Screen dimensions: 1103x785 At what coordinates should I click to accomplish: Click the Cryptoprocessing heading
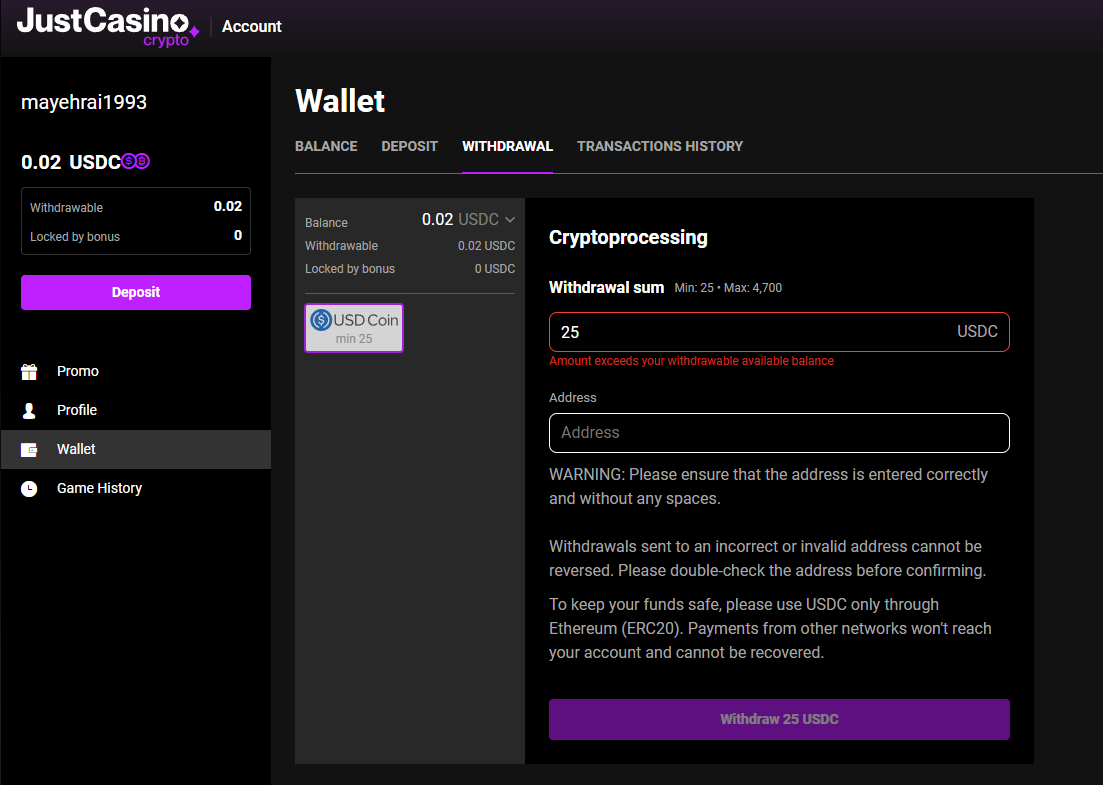coord(628,238)
